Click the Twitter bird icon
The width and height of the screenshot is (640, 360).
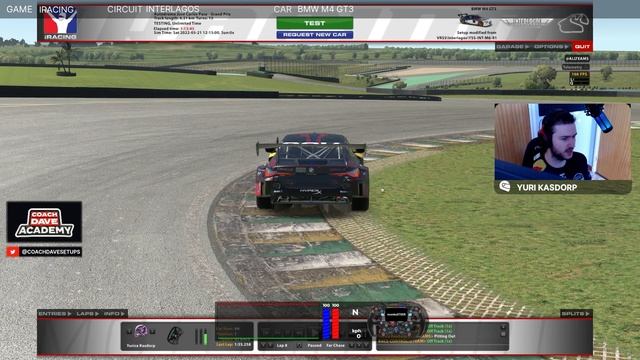click(12, 252)
